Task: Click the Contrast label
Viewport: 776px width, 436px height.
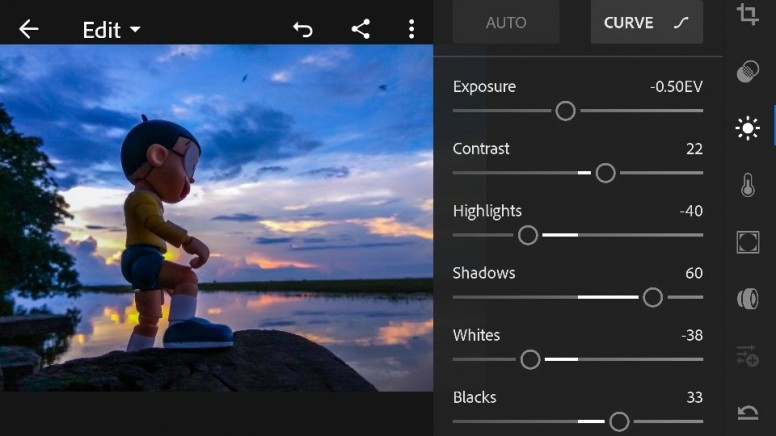Action: 481,149
